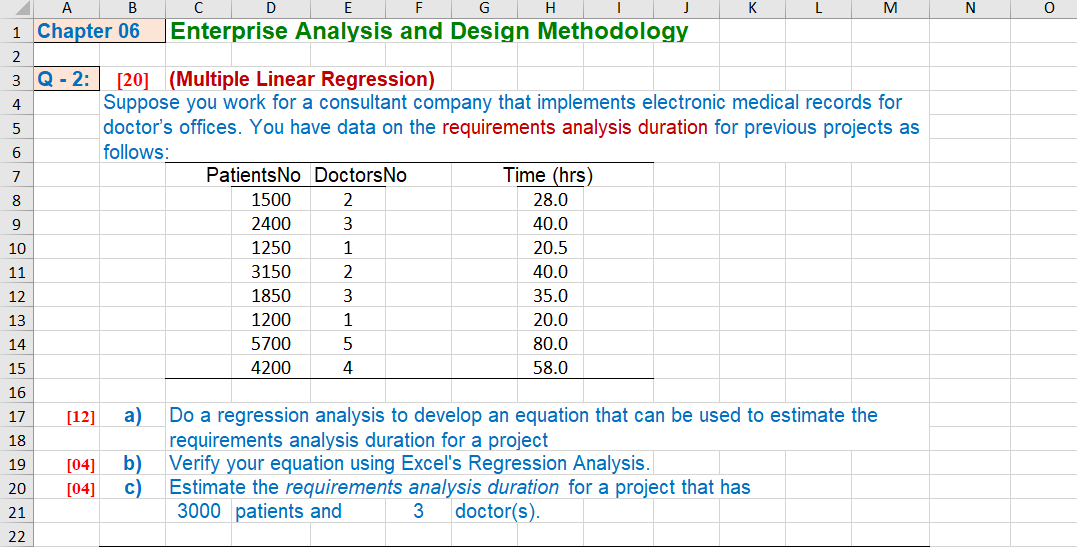Click the 'Do a regression analysis' question text
This screenshot has width=1077, height=547.
[523, 427]
